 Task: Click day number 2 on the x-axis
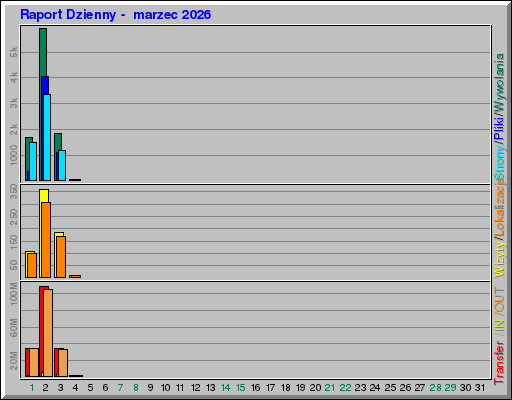45,388
